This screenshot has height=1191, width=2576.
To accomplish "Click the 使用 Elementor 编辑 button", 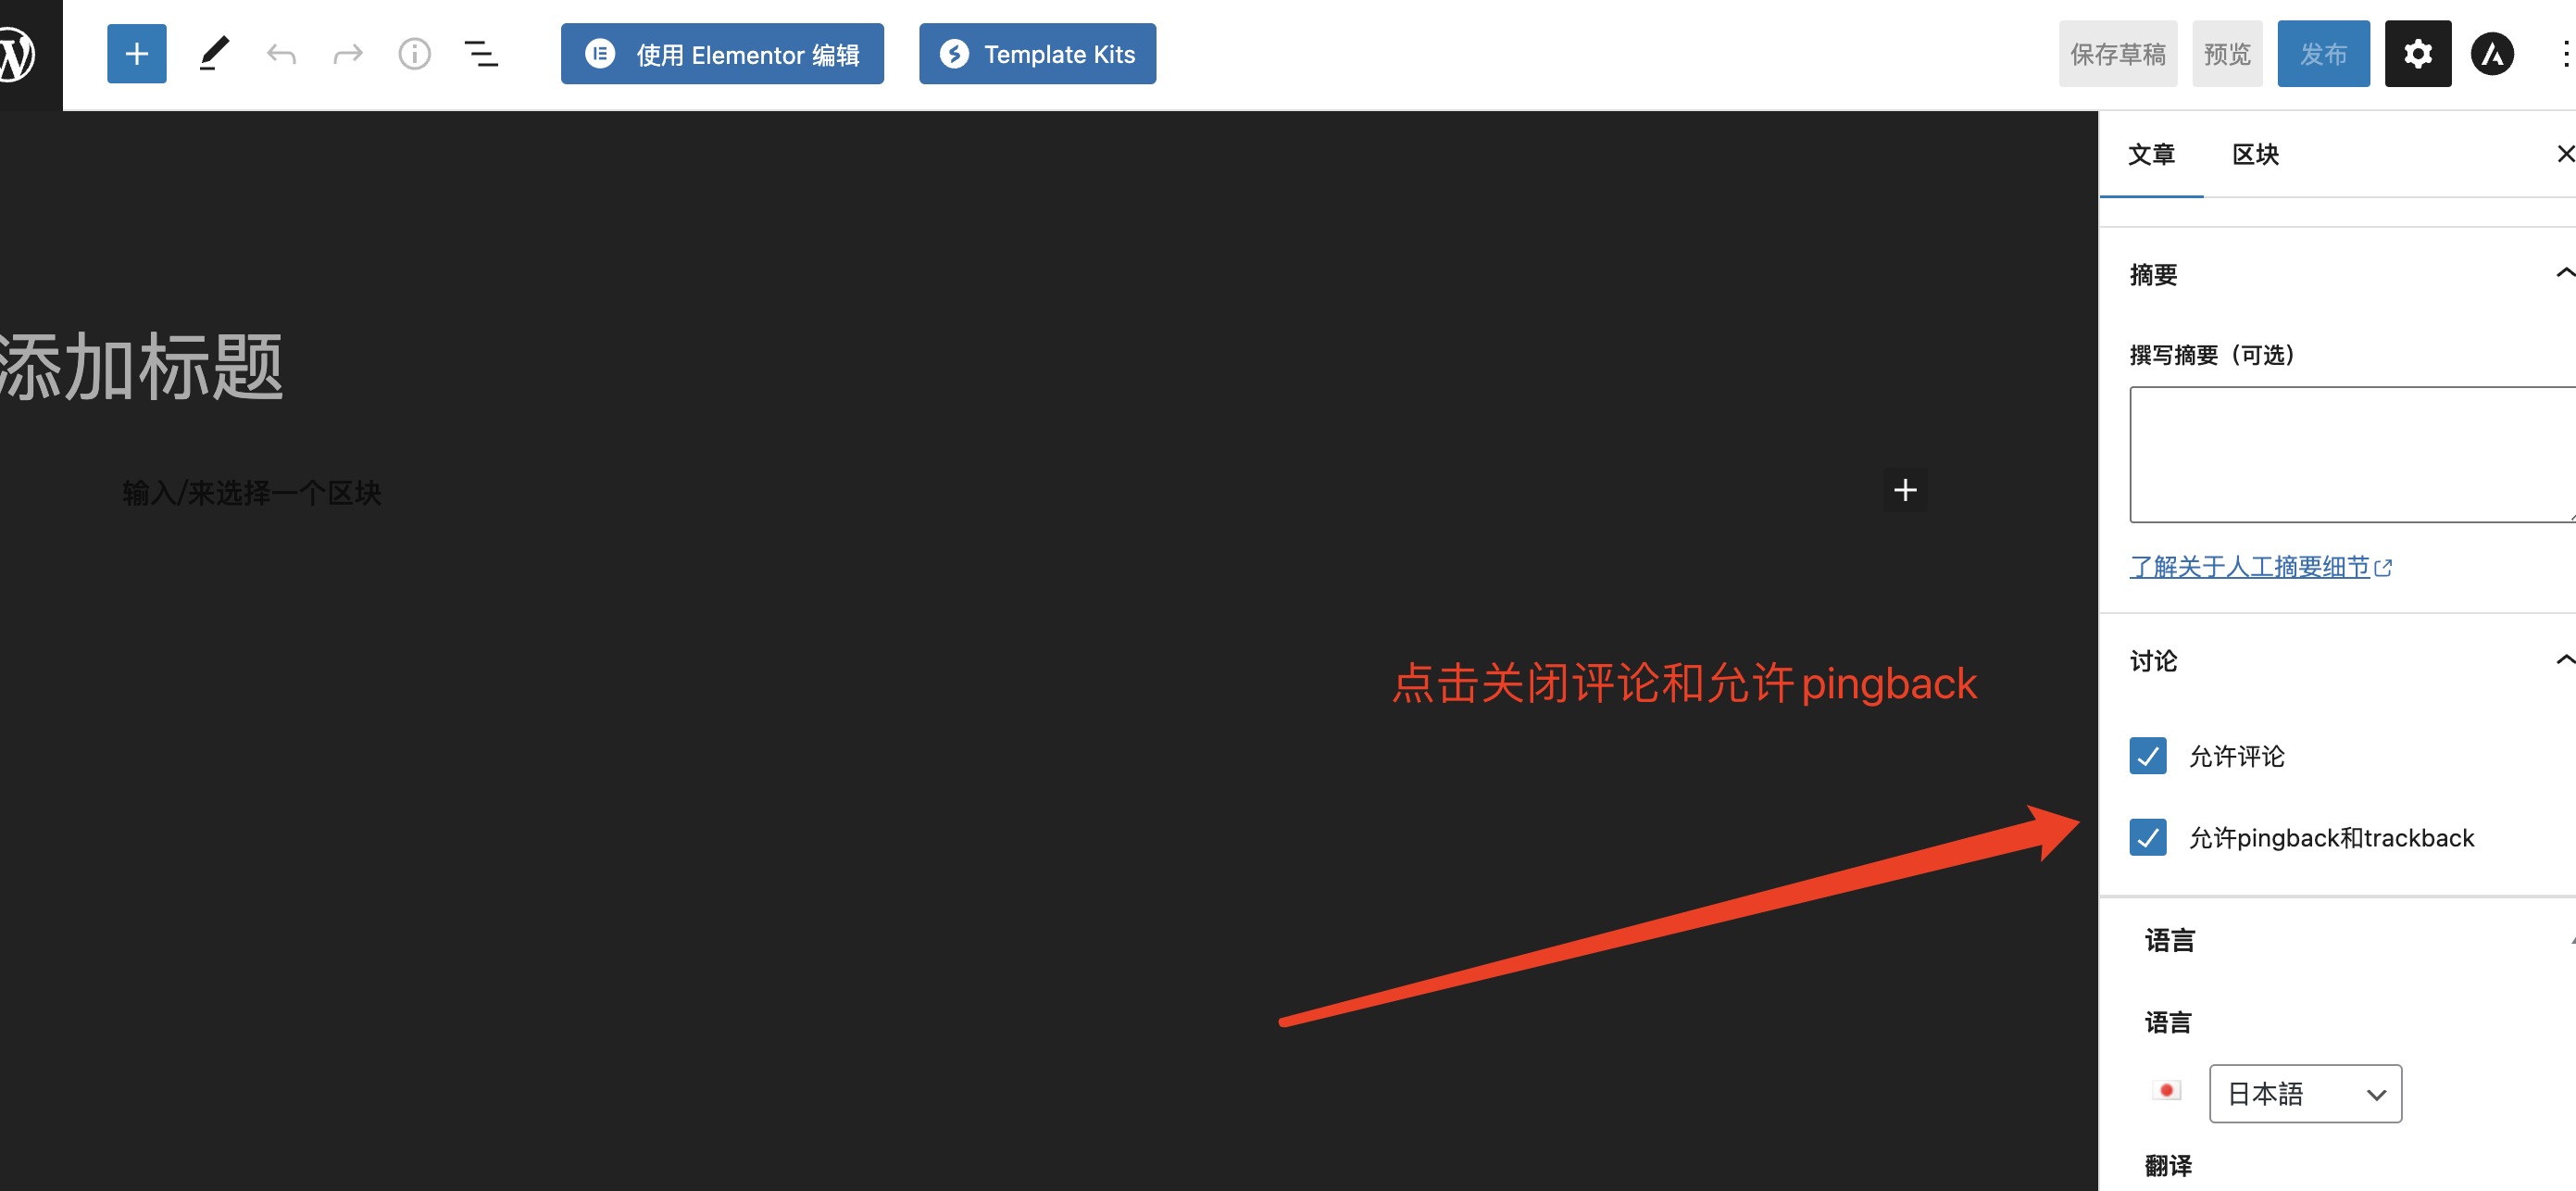I will pyautogui.click(x=722, y=54).
